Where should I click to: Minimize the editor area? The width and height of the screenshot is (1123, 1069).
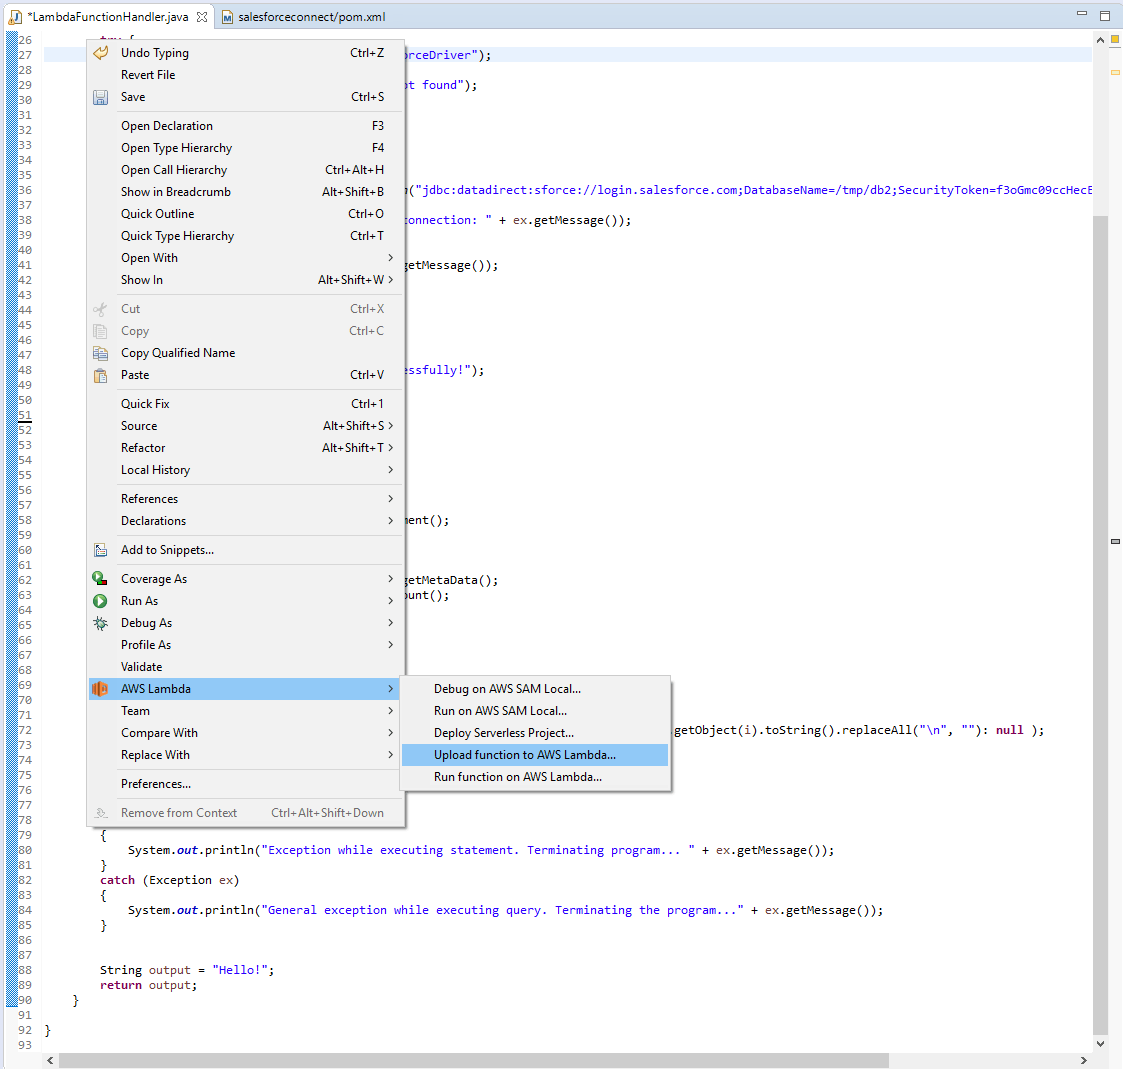pyautogui.click(x=1081, y=14)
